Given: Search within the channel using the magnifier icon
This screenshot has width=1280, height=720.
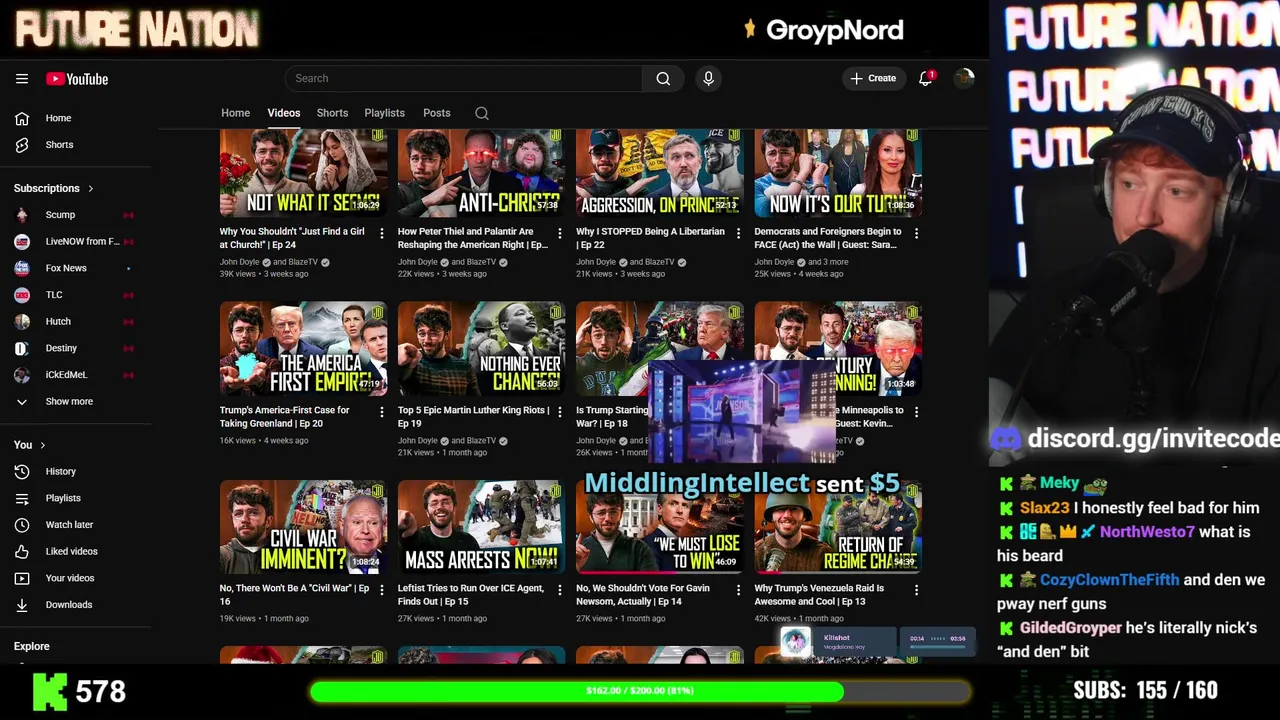Looking at the screenshot, I should tap(482, 113).
